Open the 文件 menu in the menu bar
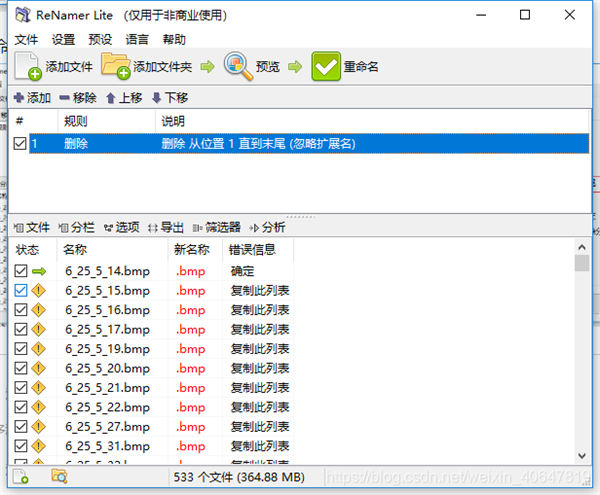Screen dimensions: 600x495 click(x=26, y=39)
